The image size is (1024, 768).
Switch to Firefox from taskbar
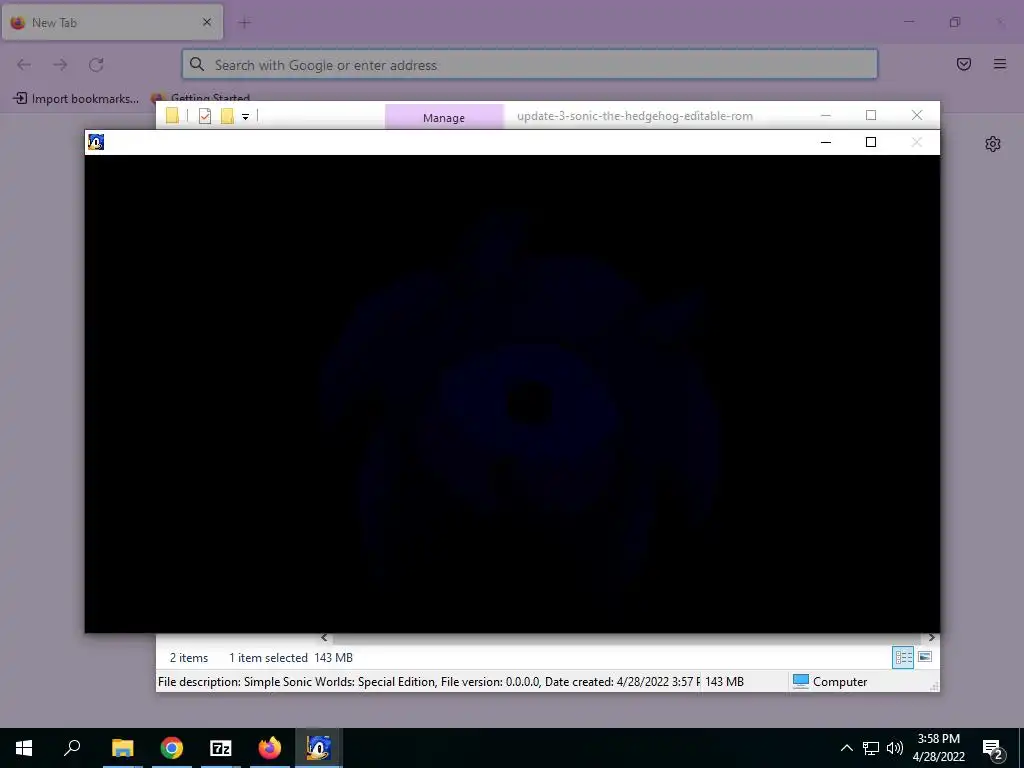click(270, 748)
